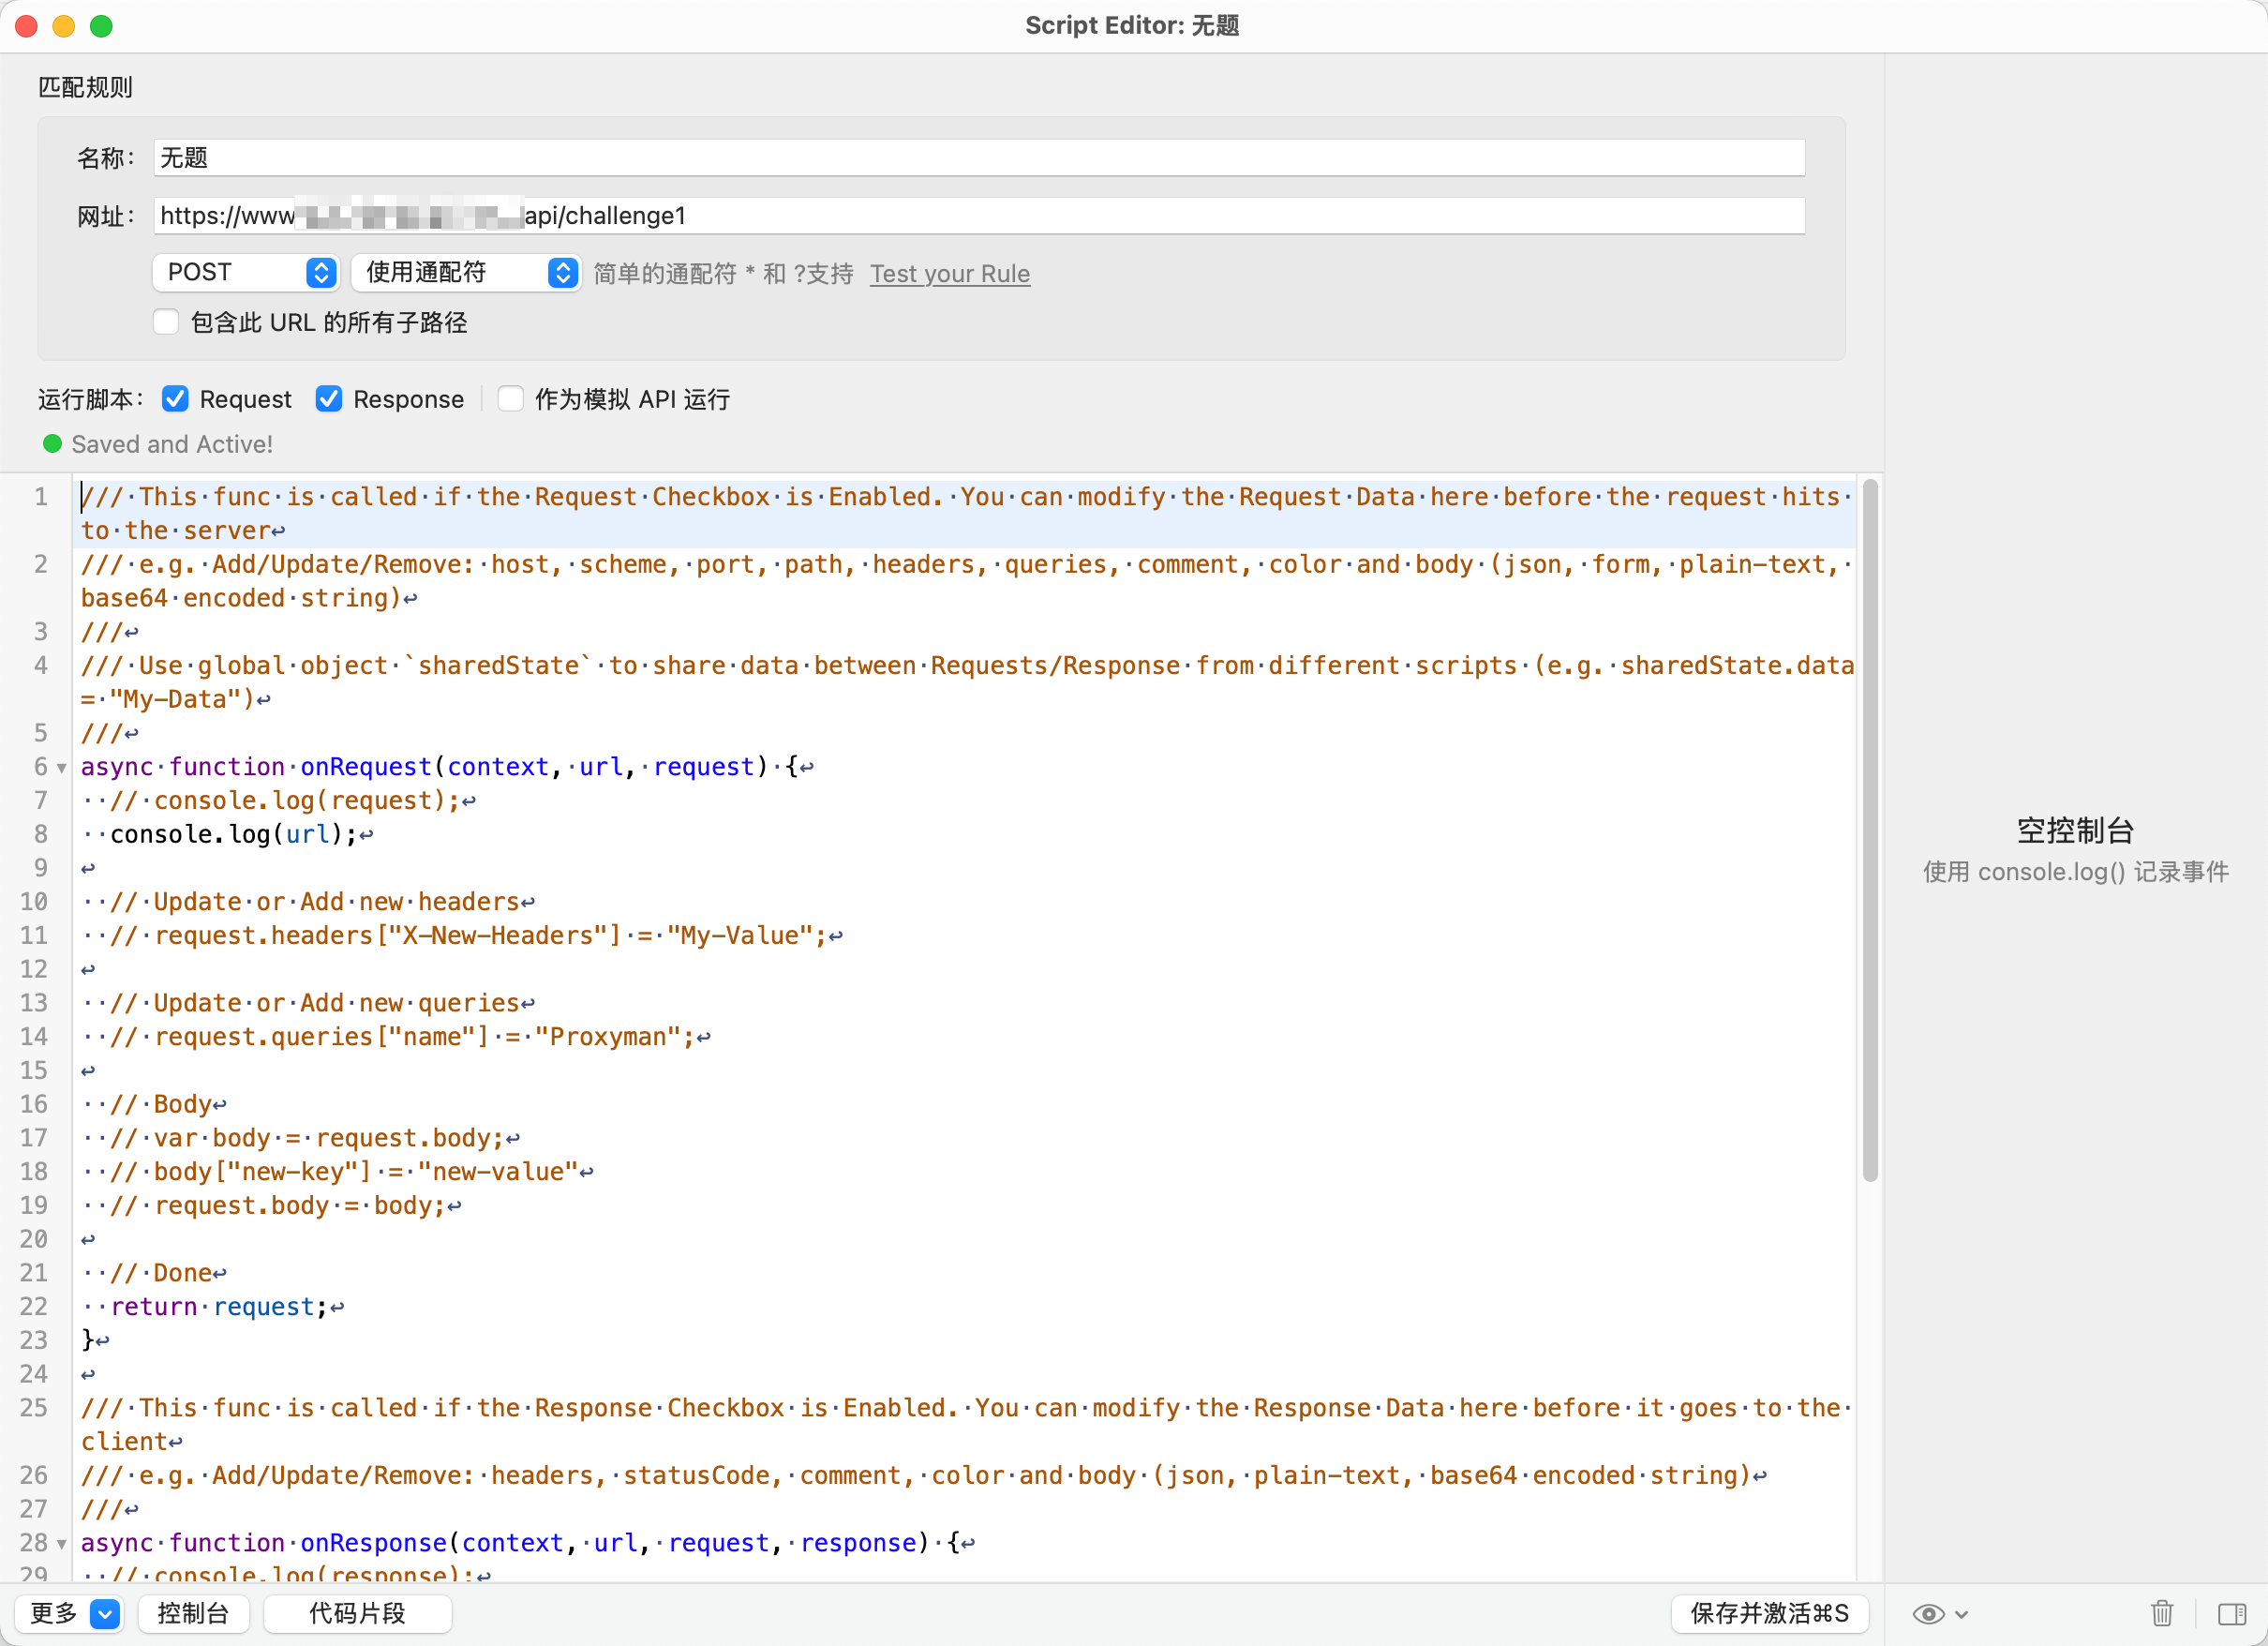2268x1646 pixels.
Task: Toggle the sidebar panel icon
Action: coord(2232,1613)
